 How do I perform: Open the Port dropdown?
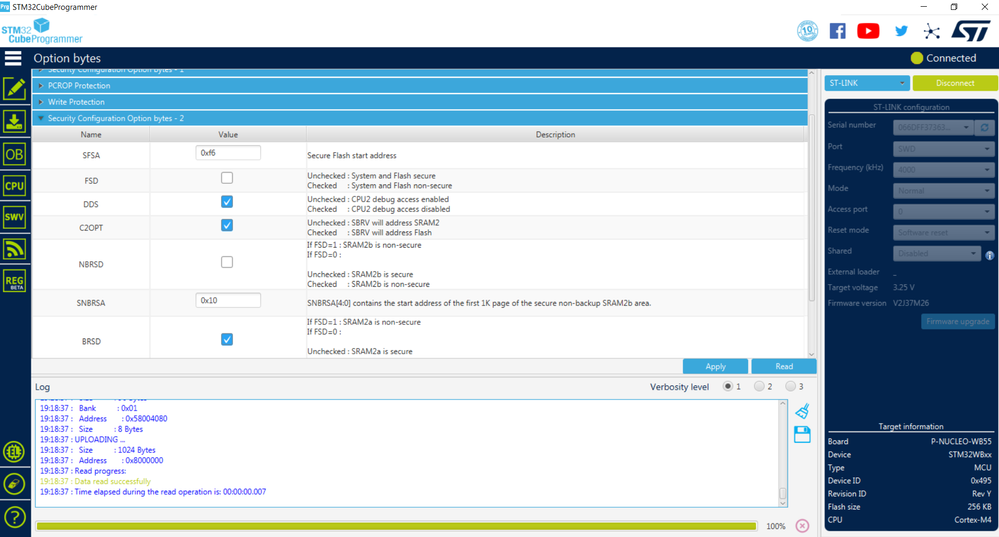click(943, 148)
